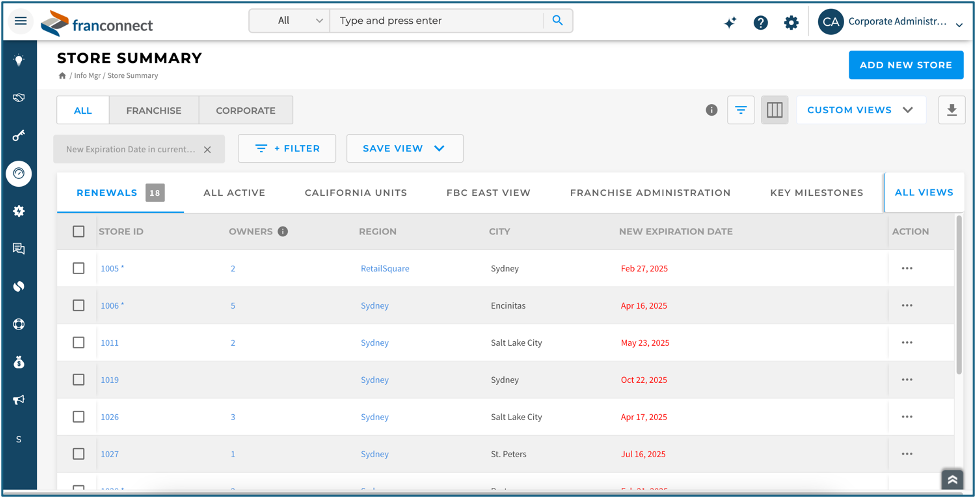Click the home breadcrumb icon
The height and width of the screenshot is (498, 976).
pyautogui.click(x=62, y=75)
